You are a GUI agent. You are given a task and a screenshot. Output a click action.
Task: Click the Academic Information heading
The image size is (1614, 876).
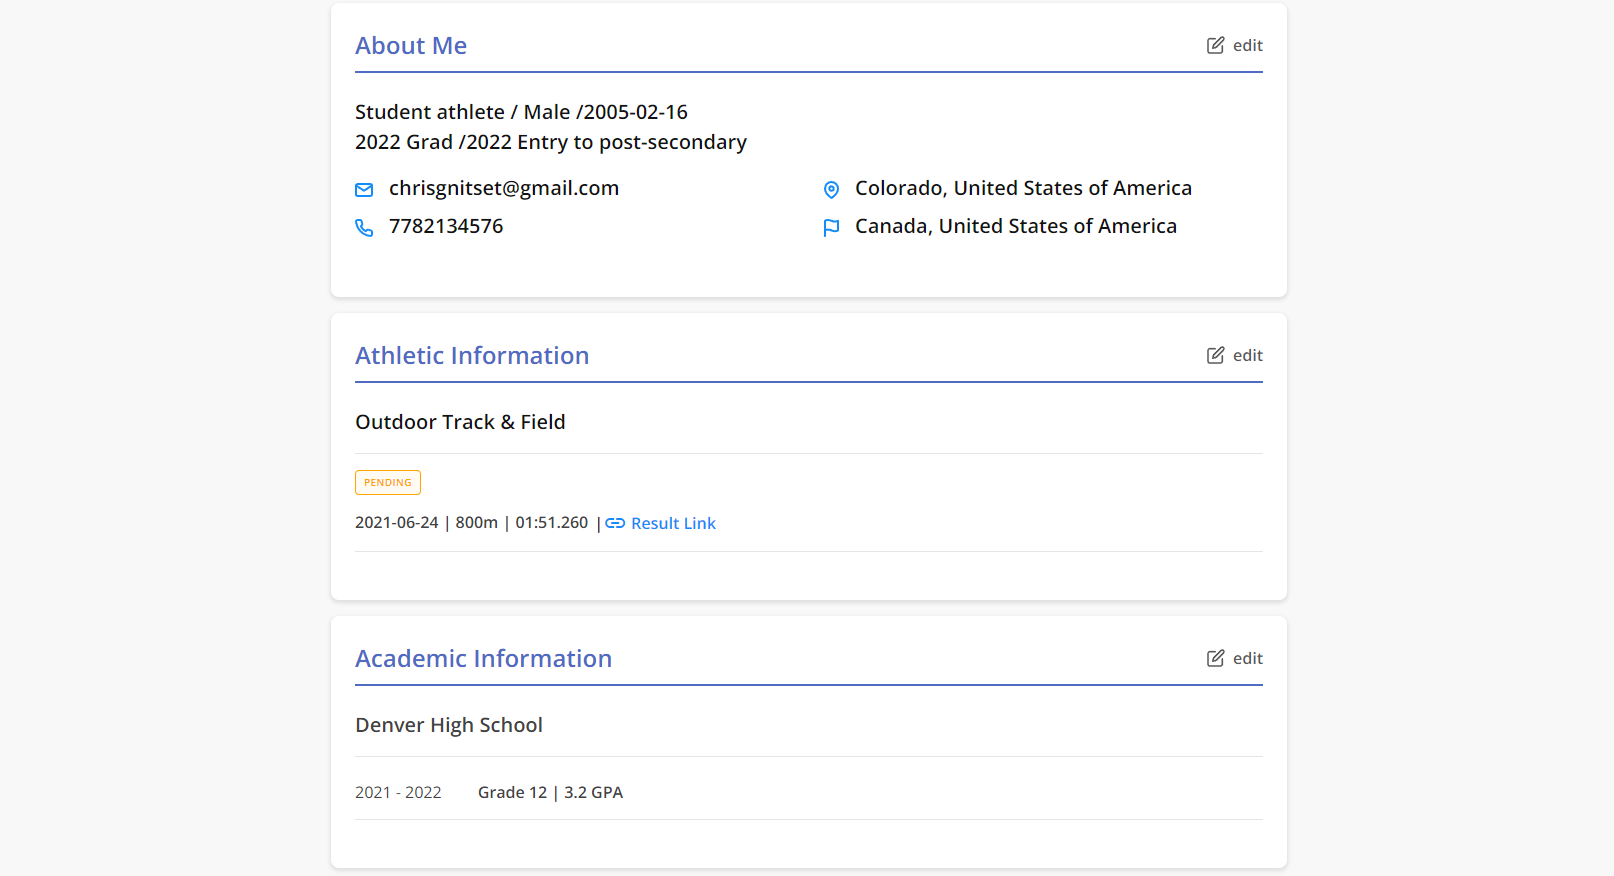pos(483,659)
